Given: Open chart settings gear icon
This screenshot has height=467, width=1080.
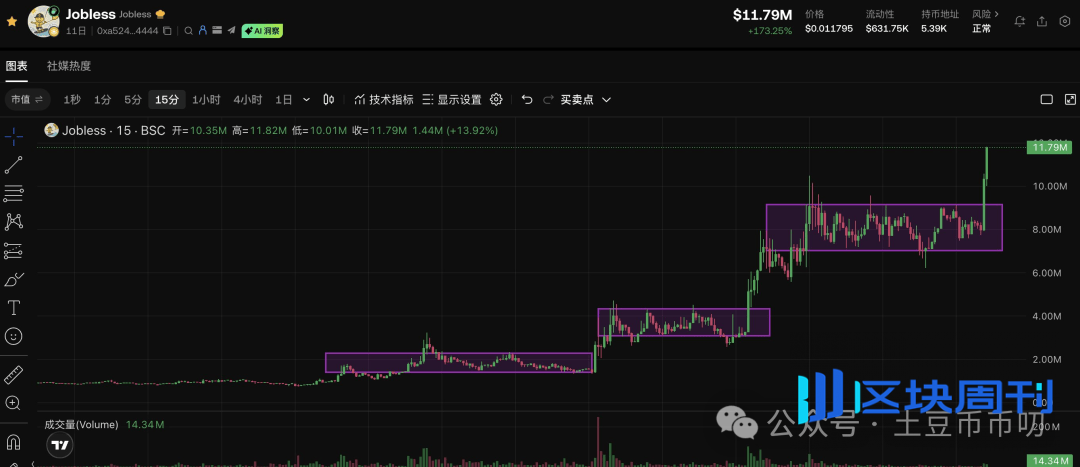Looking at the screenshot, I should tap(496, 100).
